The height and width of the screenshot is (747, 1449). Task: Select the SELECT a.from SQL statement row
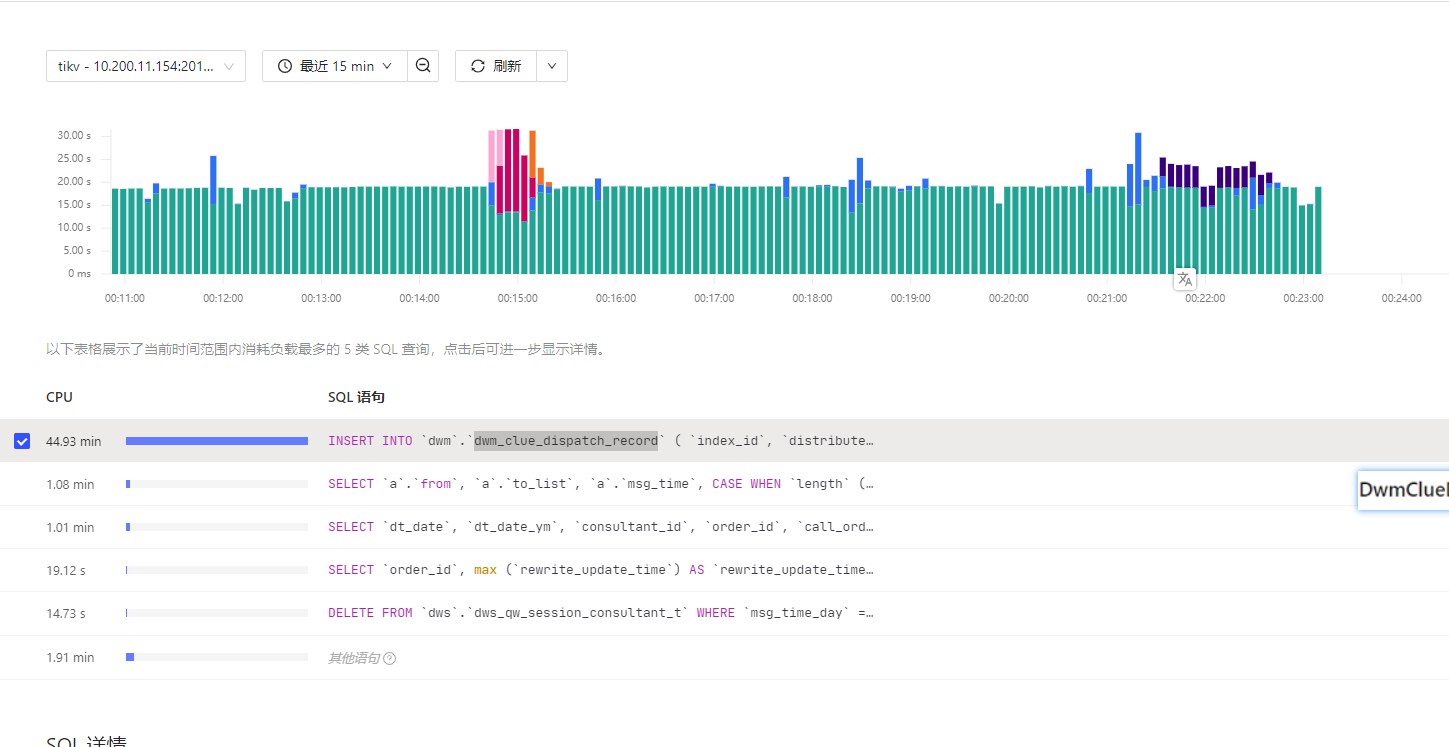tap(600, 484)
